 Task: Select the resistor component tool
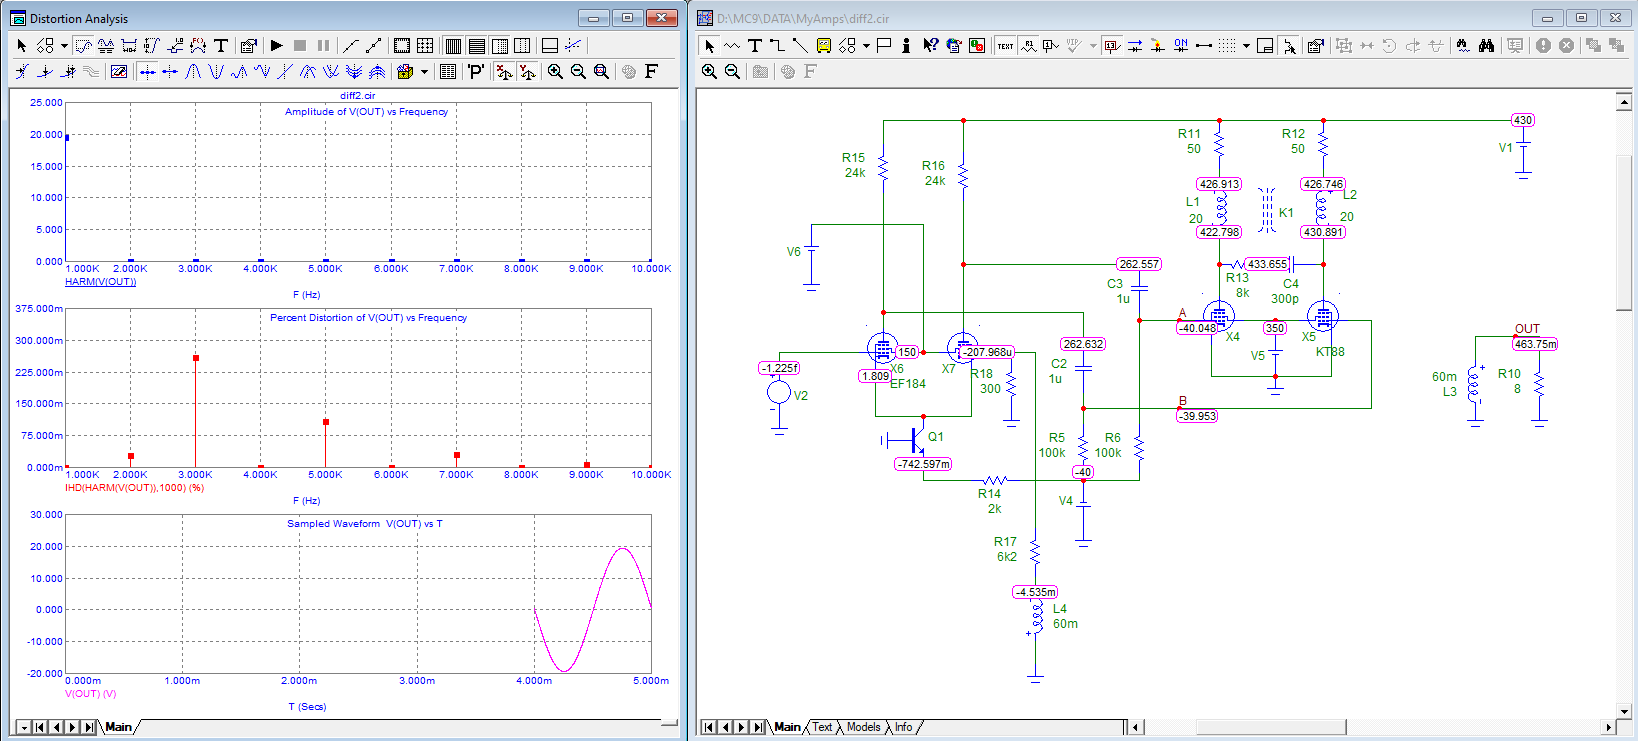pos(732,45)
